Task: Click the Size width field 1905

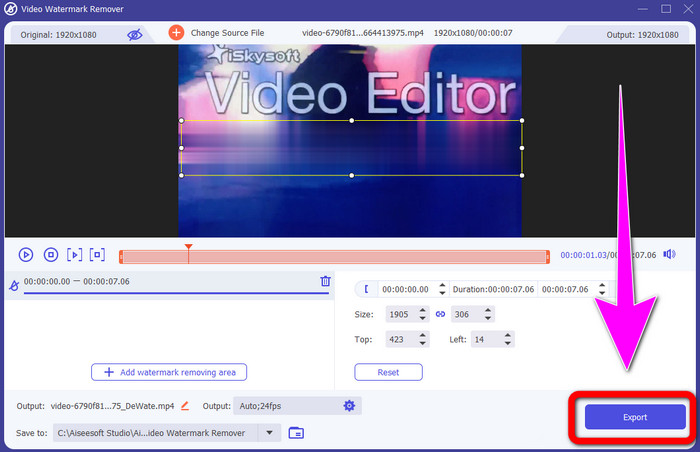Action: [x=401, y=314]
